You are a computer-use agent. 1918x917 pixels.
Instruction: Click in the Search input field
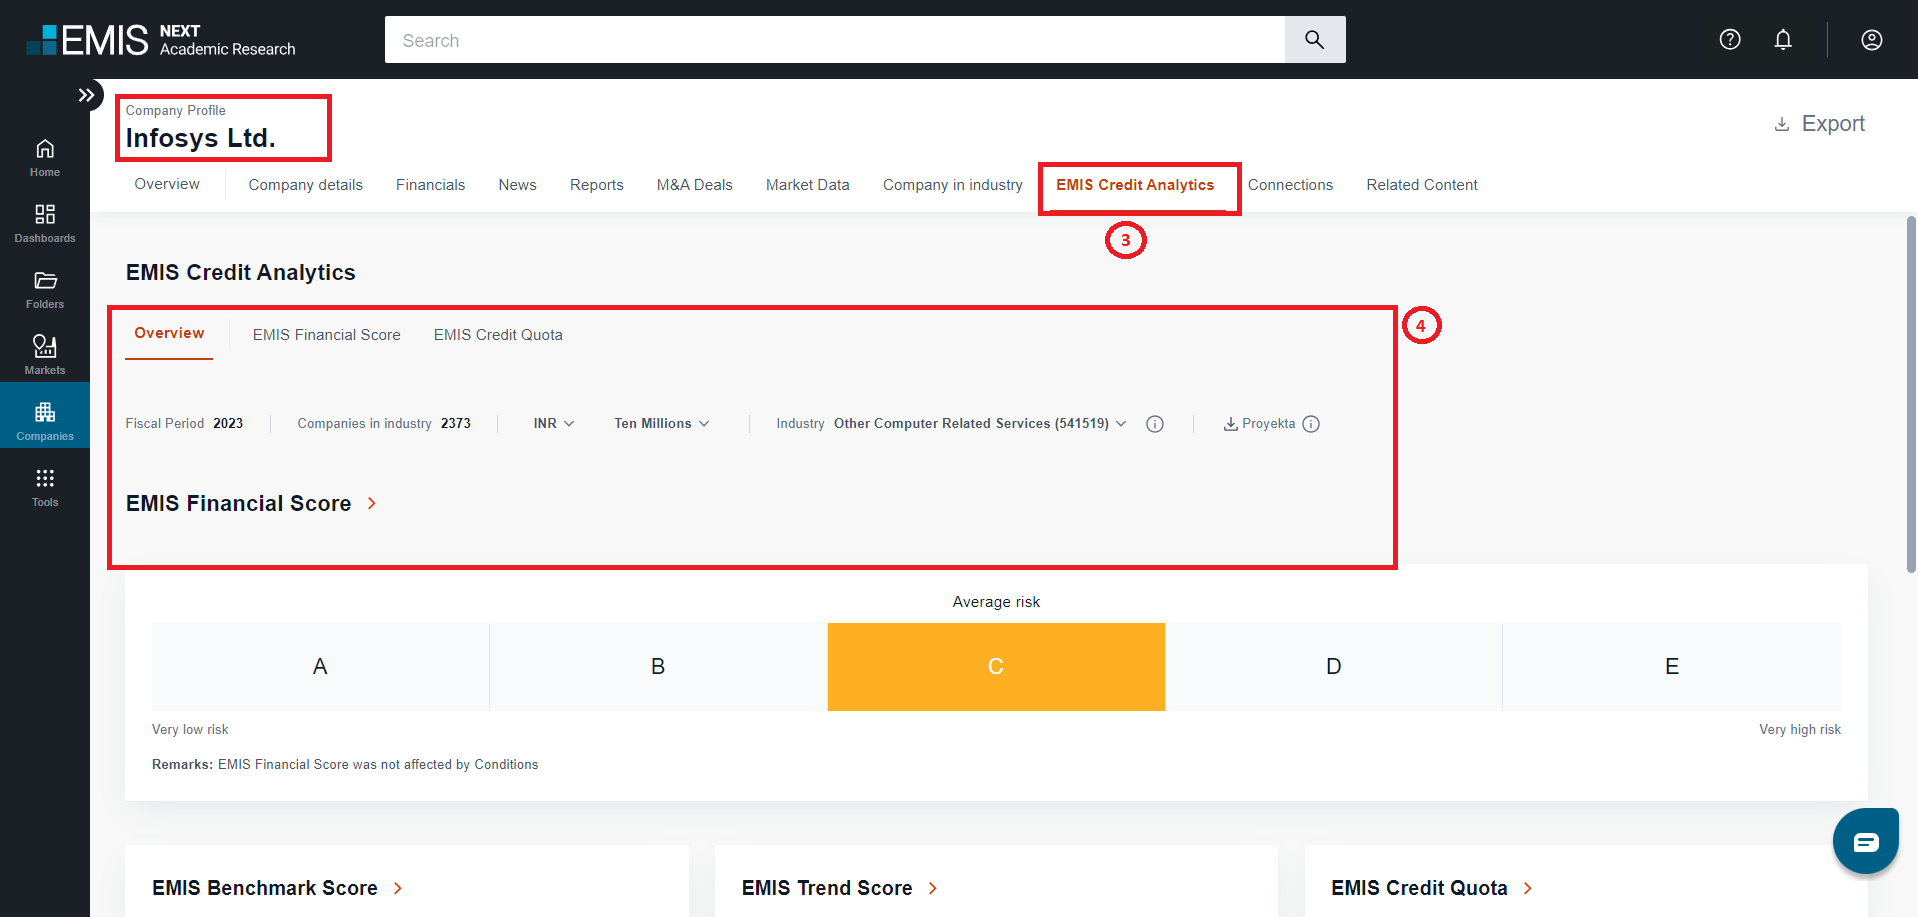pos(835,40)
